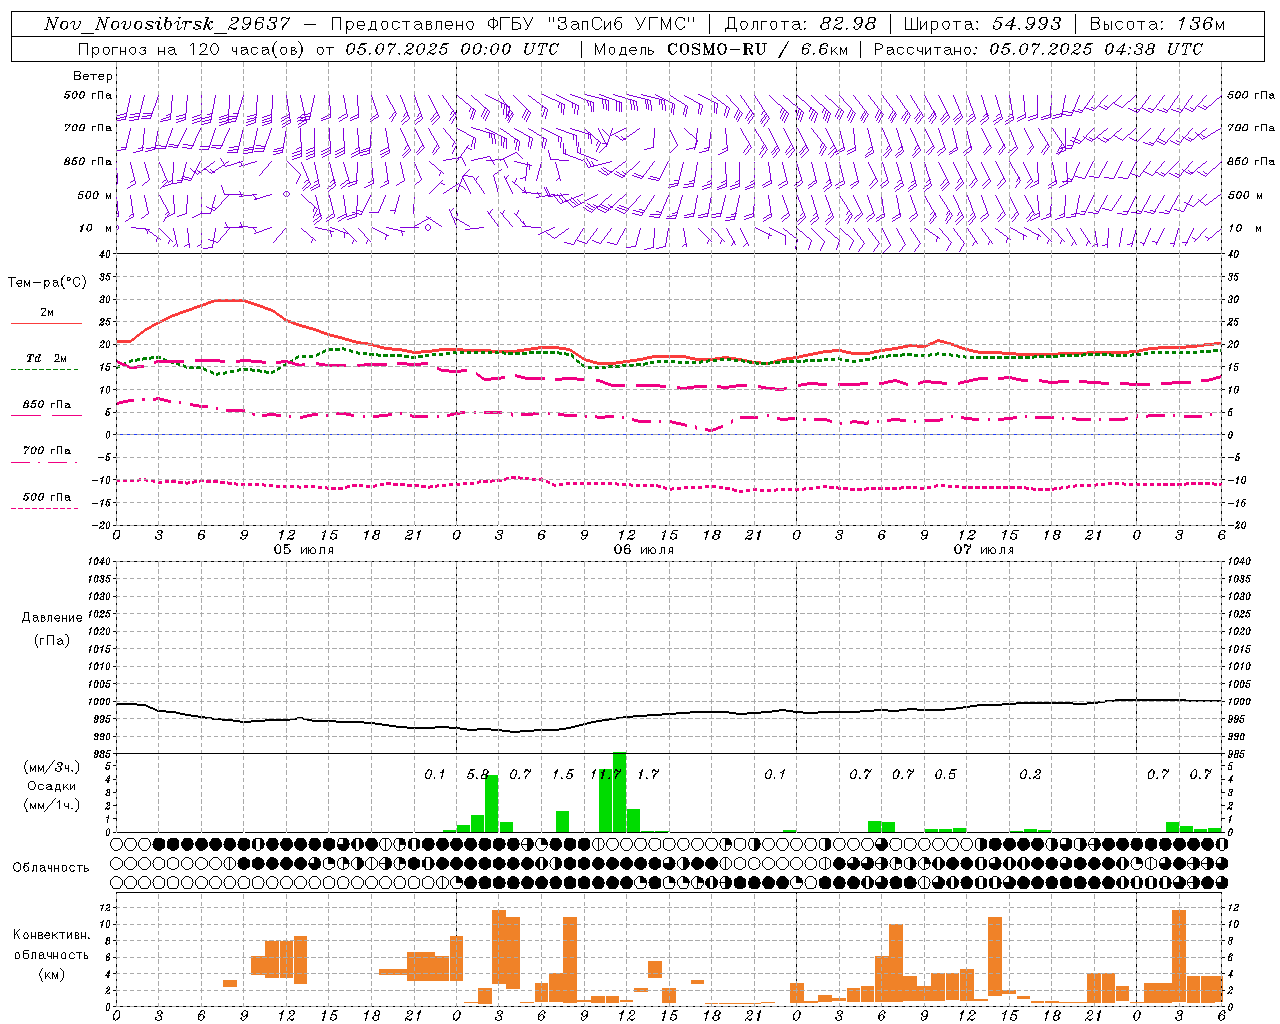The height and width of the screenshot is (1024, 1280).
Task: Click the 0.2 precipitation total
Action: pyautogui.click(x=1030, y=774)
